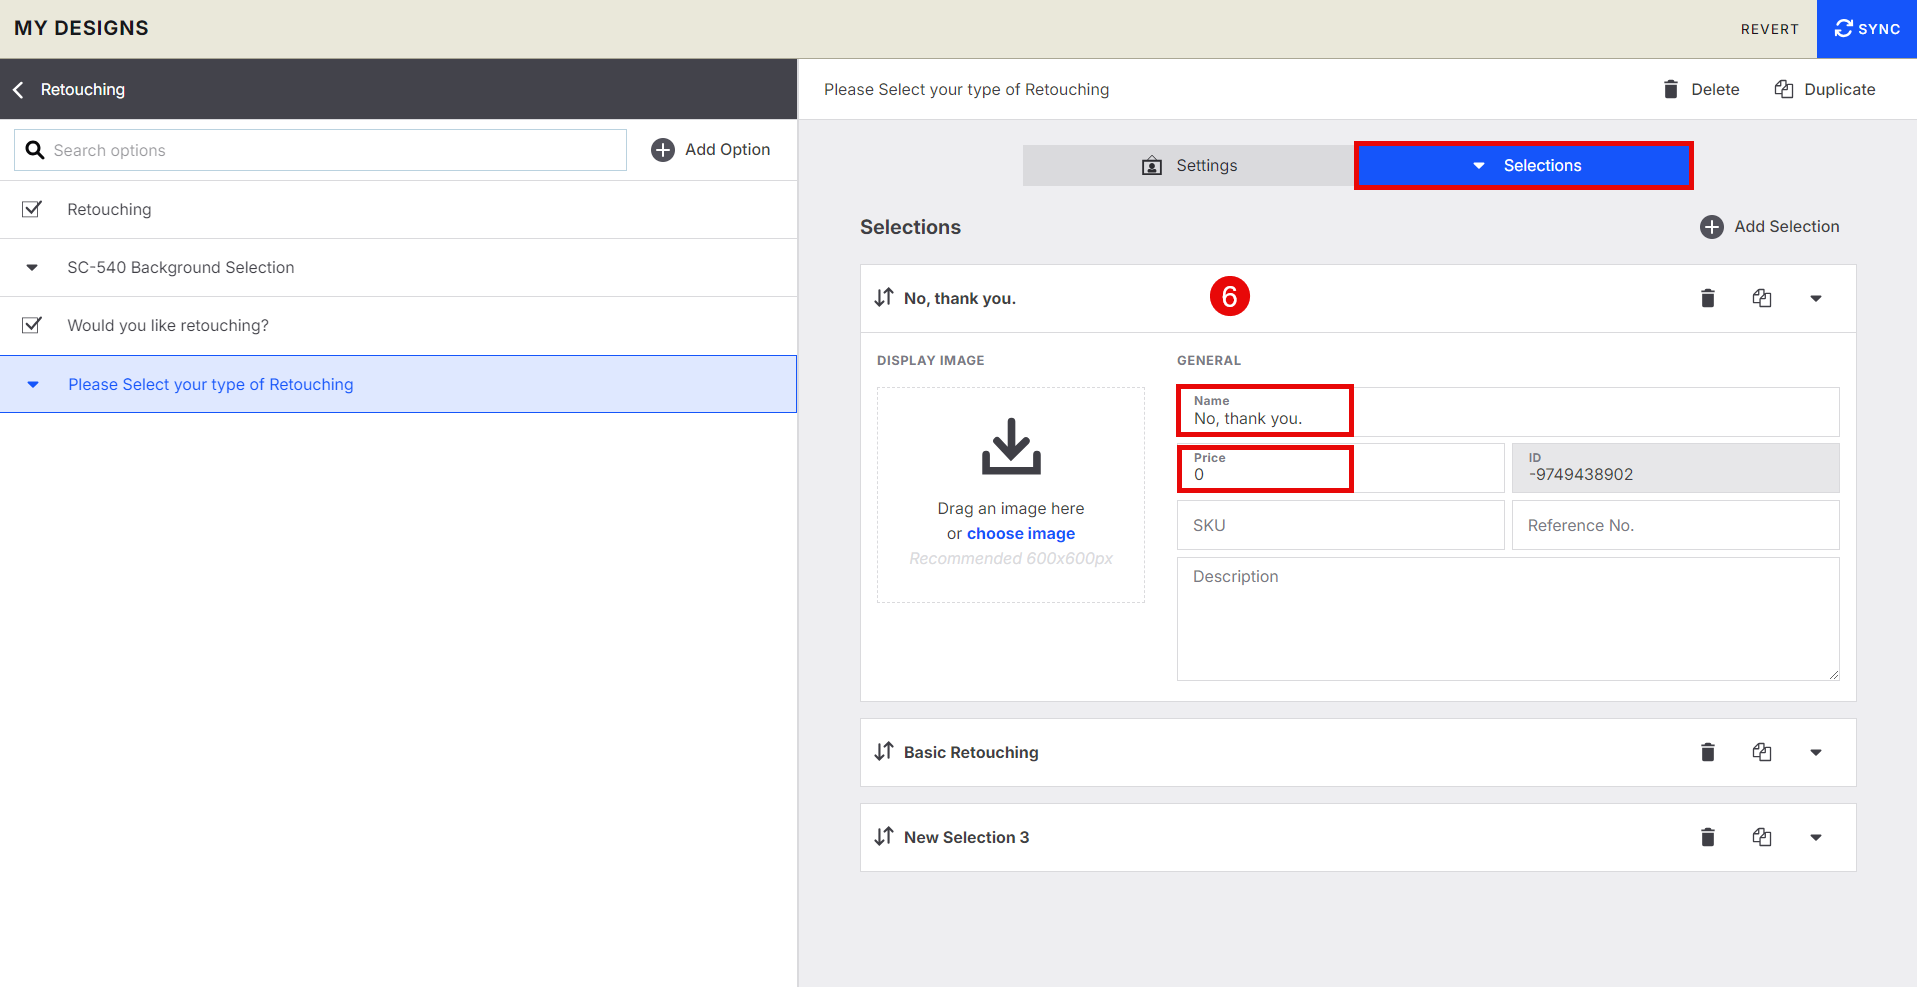This screenshot has width=1917, height=987.
Task: Delete the No, thank you selection
Action: (x=1708, y=298)
